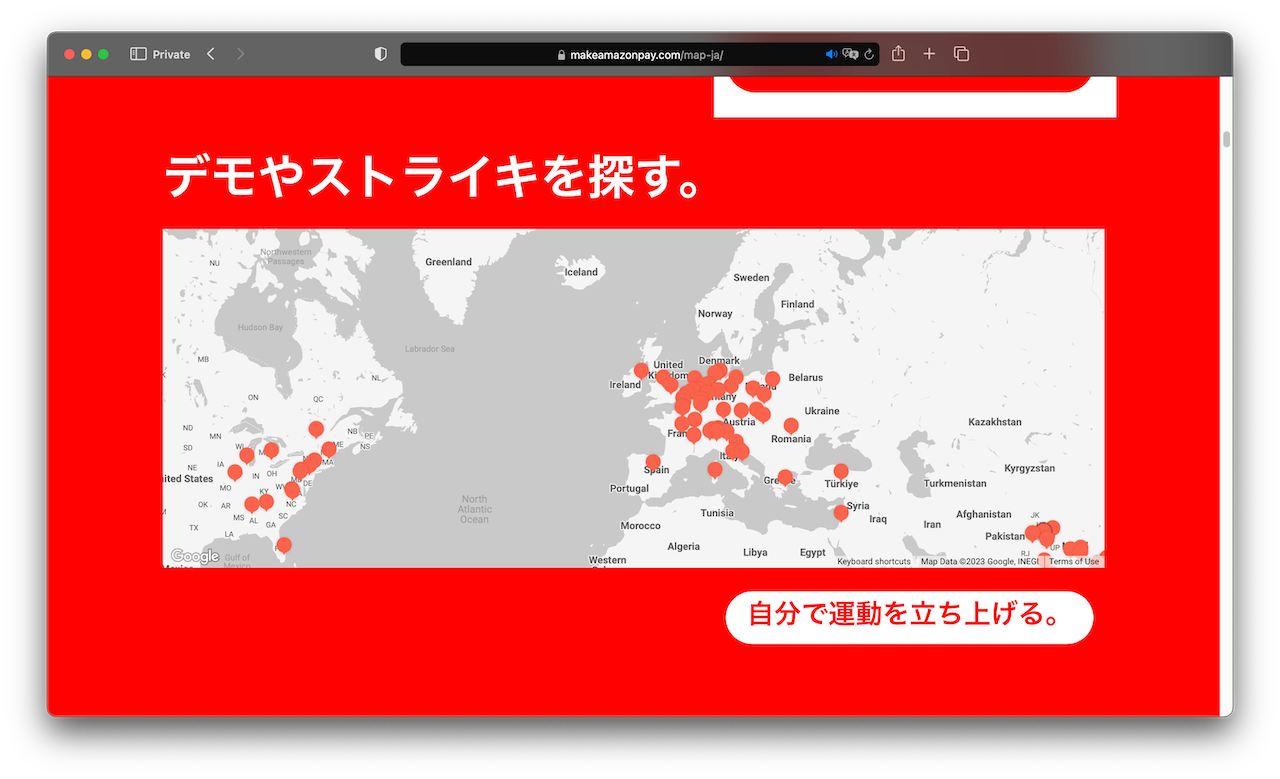Open the privacy report shield icon

click(380, 54)
